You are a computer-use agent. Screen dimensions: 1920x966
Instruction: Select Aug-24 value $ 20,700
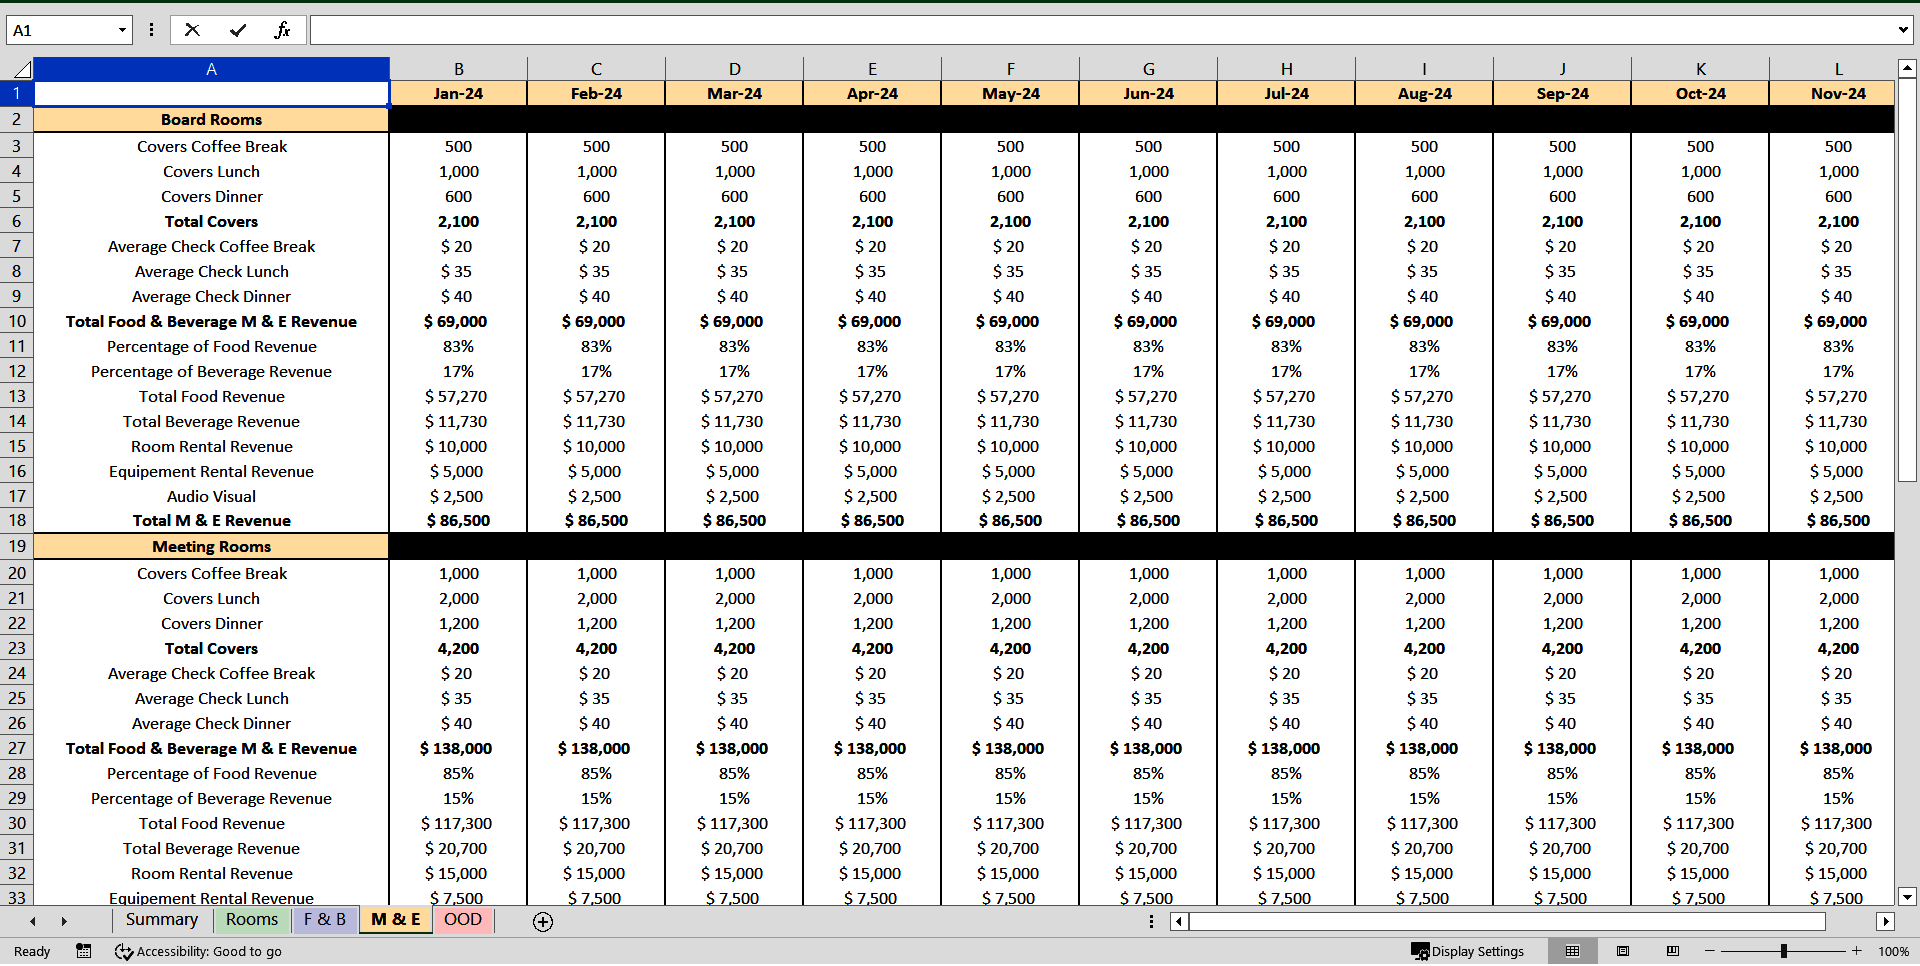1424,848
